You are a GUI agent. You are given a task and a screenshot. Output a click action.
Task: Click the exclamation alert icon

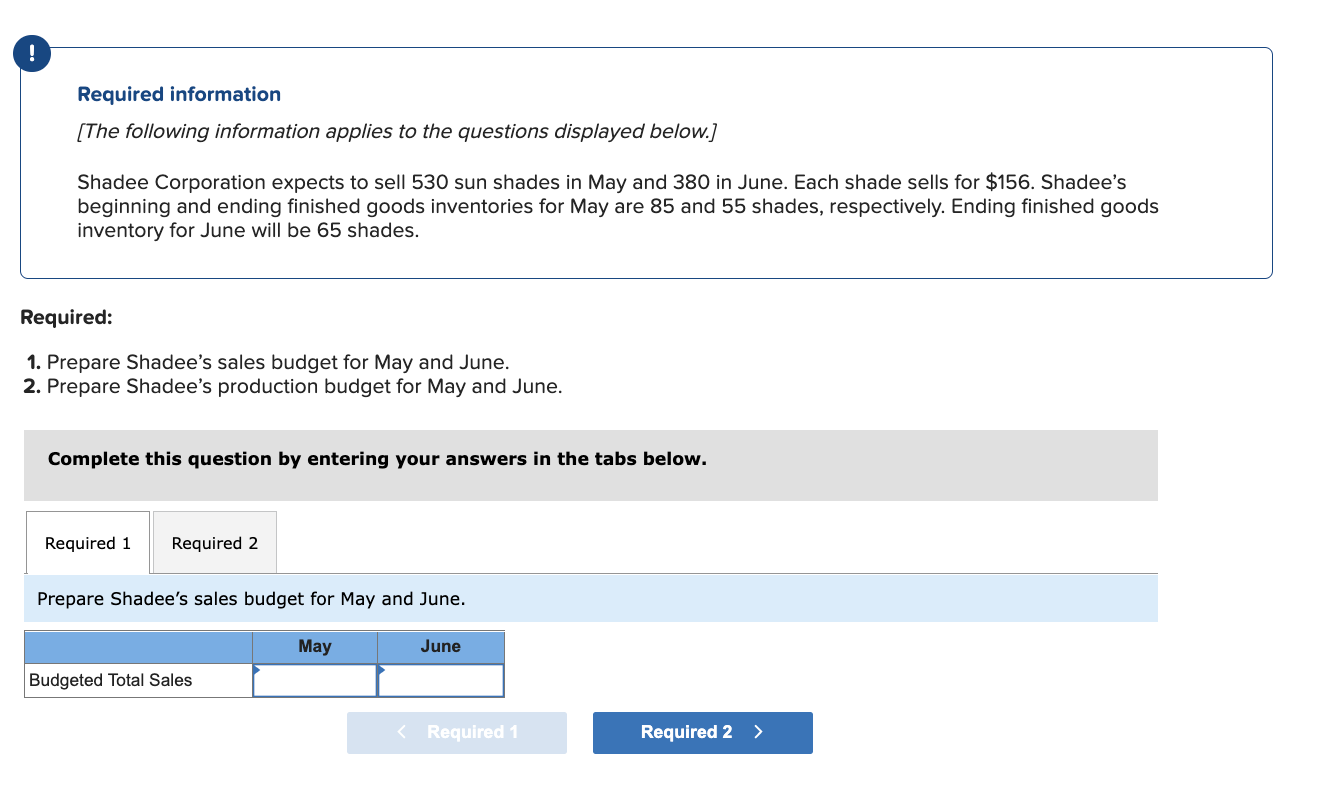[31, 53]
